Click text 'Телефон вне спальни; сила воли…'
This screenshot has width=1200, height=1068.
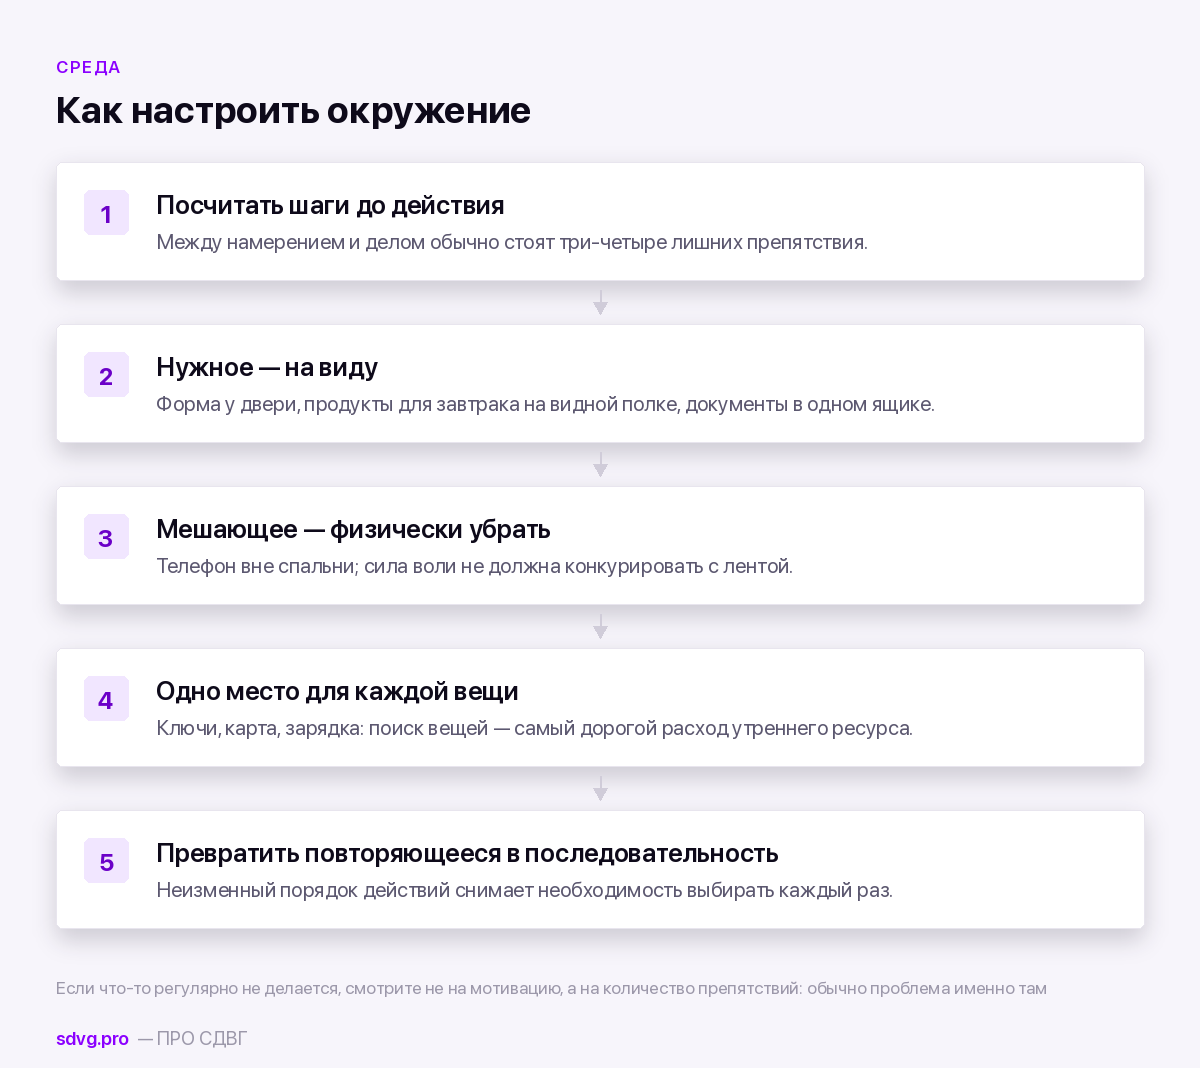pos(474,566)
